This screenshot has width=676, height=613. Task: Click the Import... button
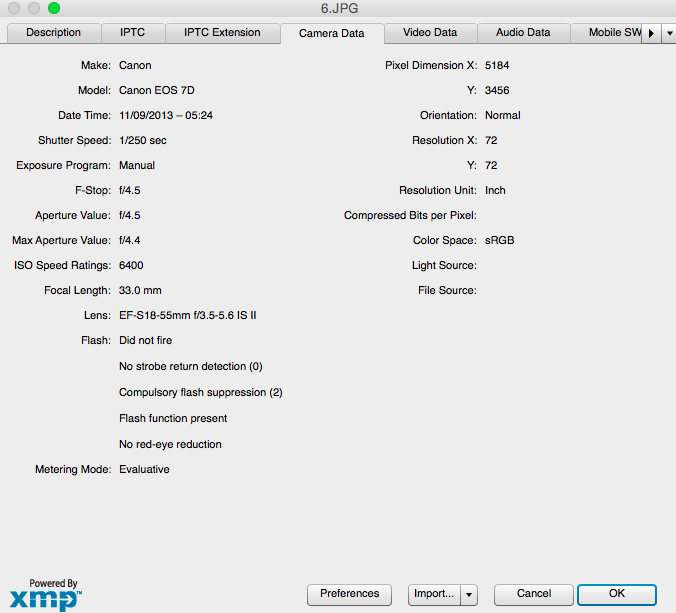[434, 594]
